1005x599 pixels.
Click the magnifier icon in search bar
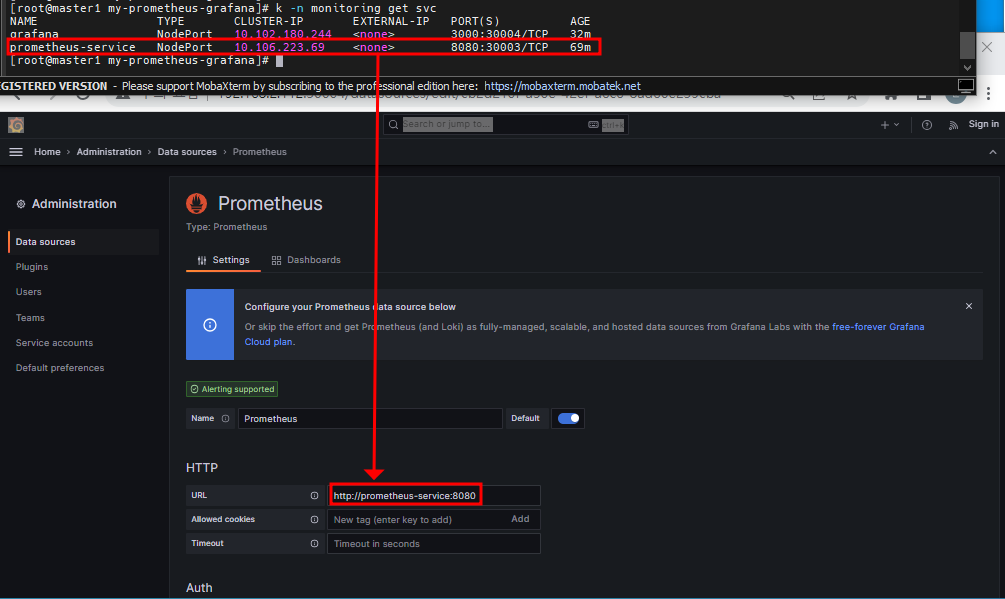point(394,124)
